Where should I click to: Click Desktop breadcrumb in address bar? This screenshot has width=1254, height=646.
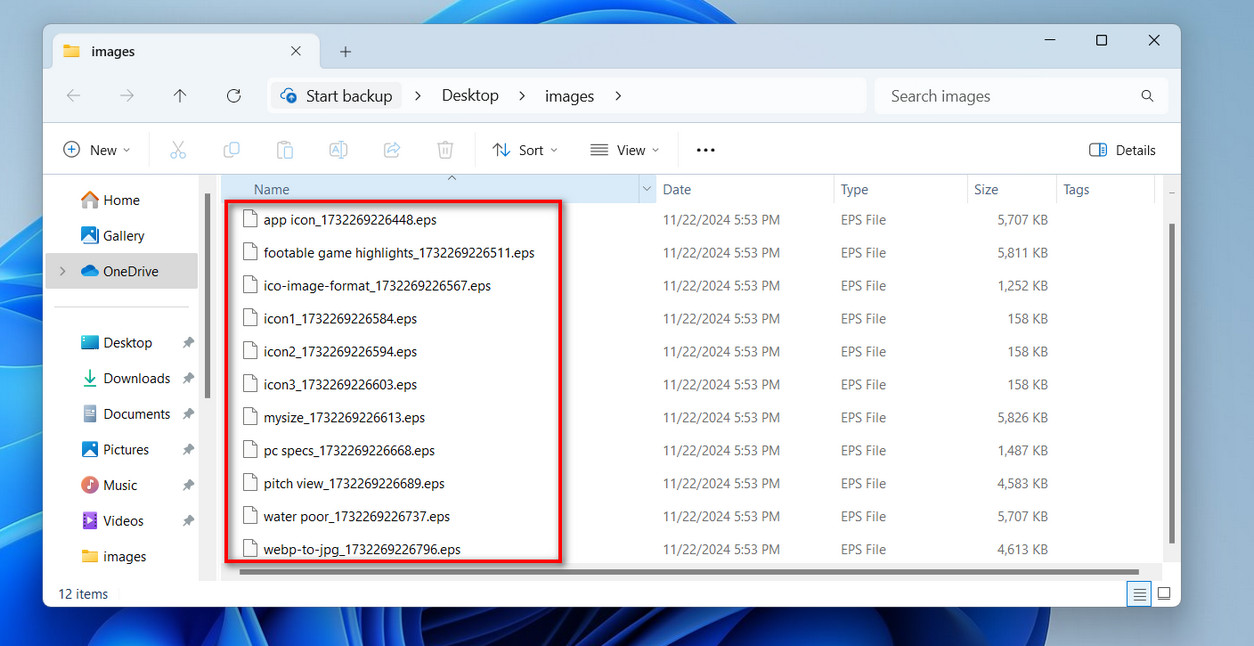470,96
